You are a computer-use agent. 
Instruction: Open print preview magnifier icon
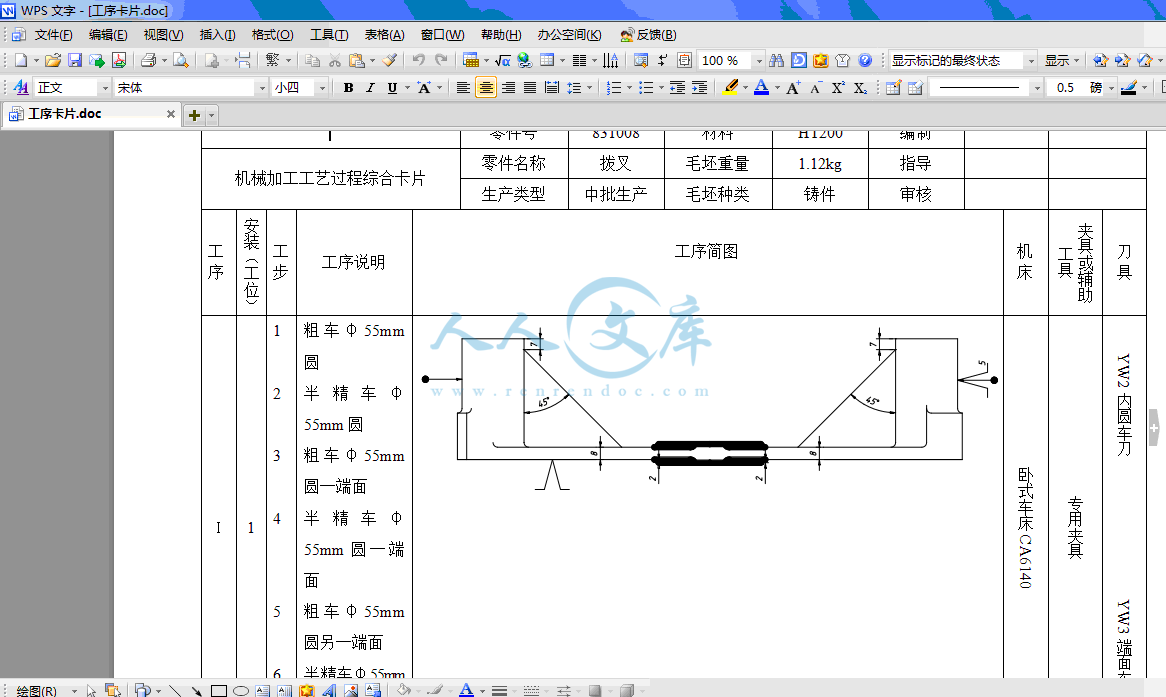point(181,60)
